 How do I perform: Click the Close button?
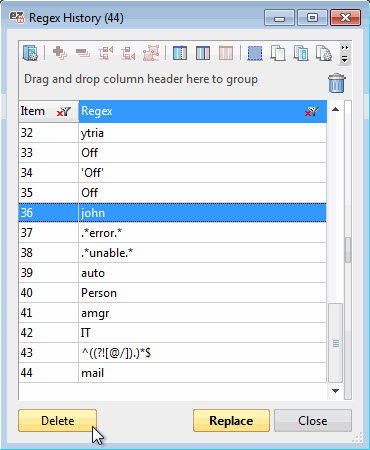pyautogui.click(x=313, y=421)
